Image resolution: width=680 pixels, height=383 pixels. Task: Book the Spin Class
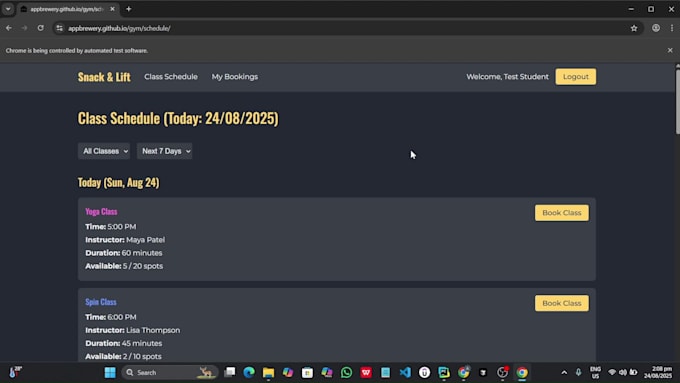(562, 303)
